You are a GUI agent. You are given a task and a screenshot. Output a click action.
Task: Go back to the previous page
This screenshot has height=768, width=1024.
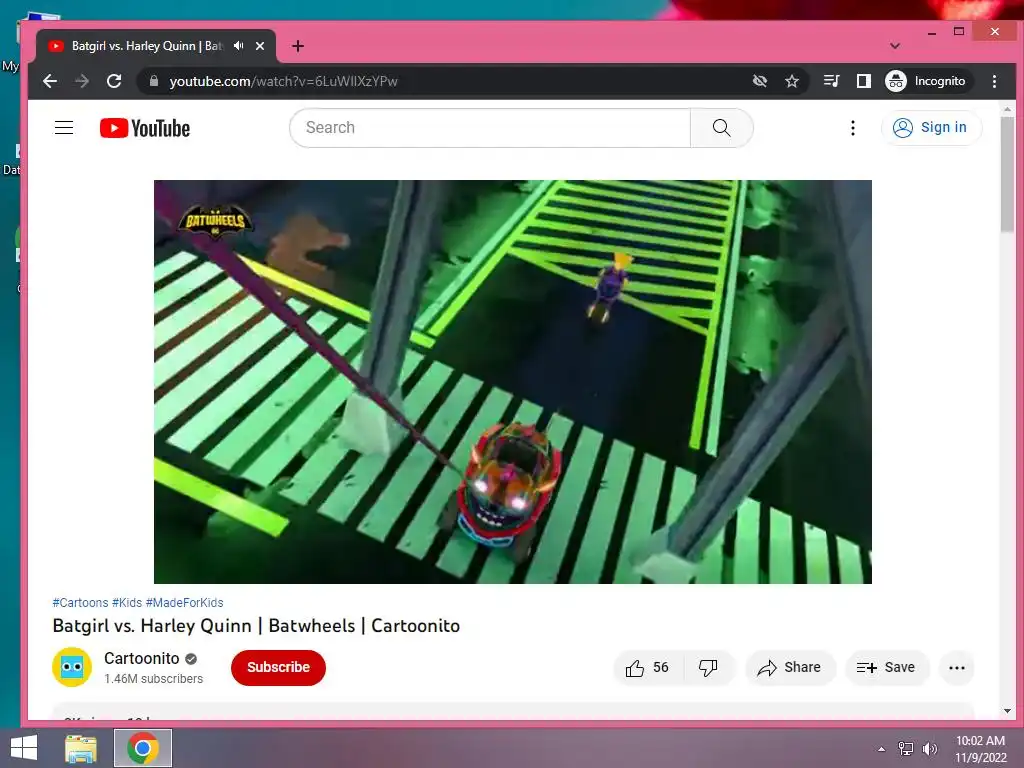tap(50, 81)
